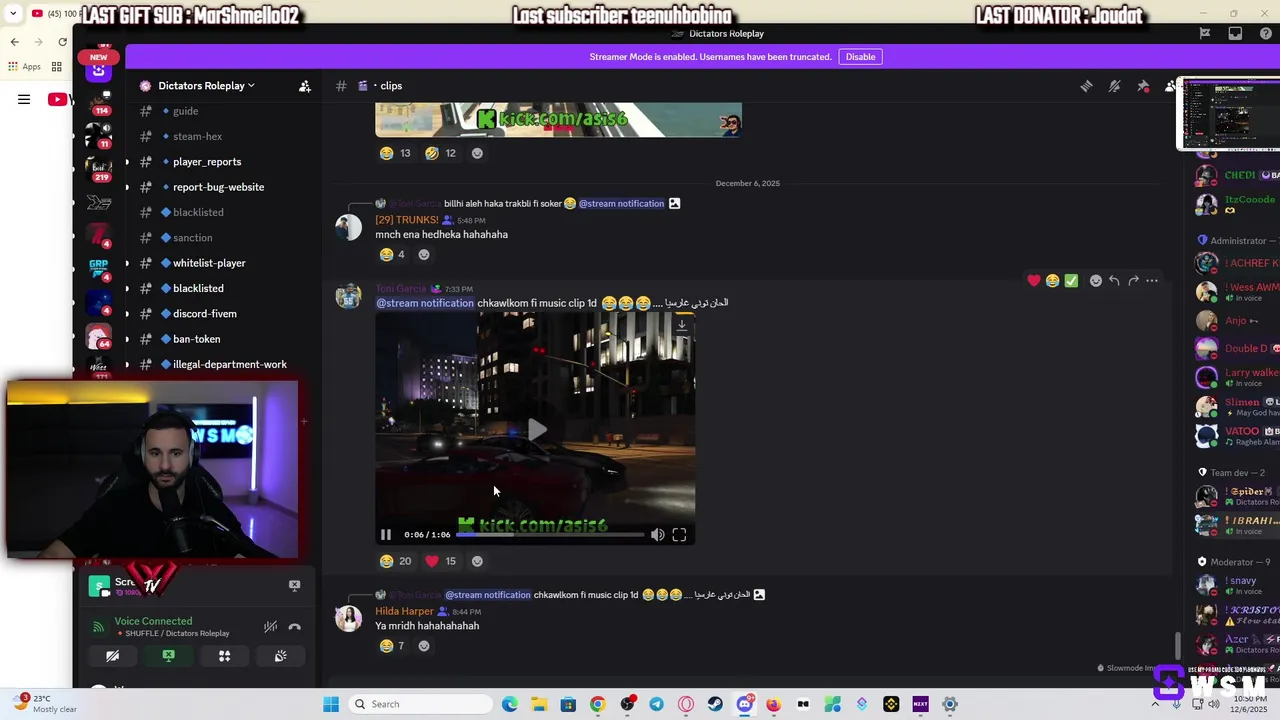Image resolution: width=1280 pixels, height=720 pixels.
Task: Open the voice activities launcher button
Action: pyautogui.click(x=224, y=656)
